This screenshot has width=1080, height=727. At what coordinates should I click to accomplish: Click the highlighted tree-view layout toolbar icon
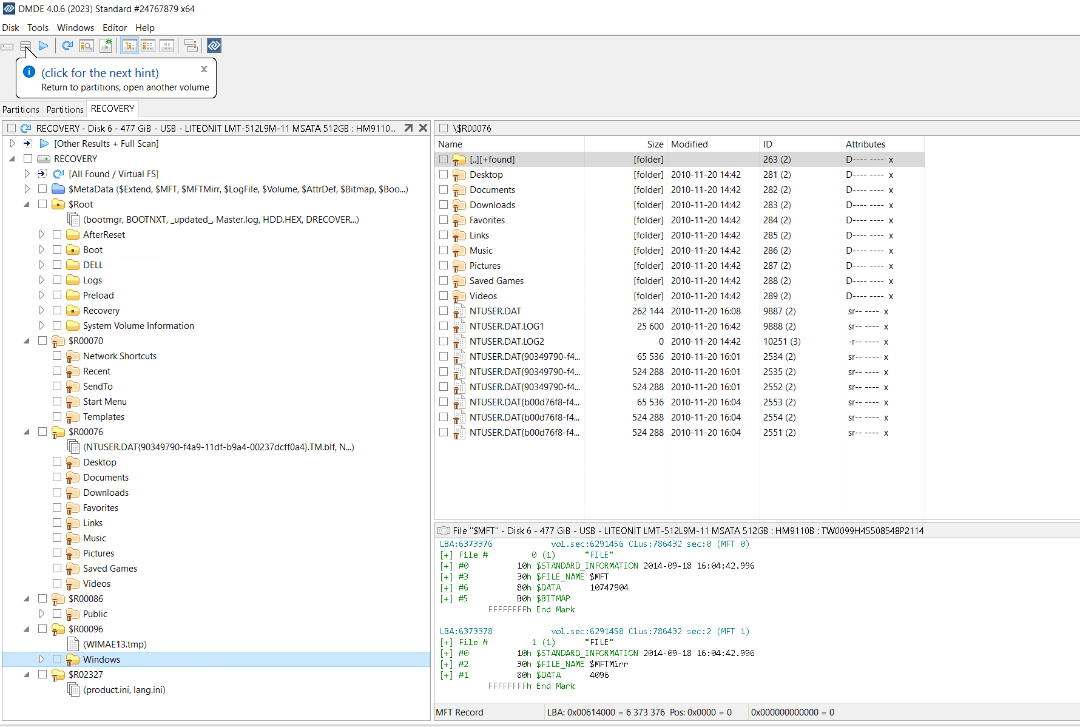(x=129, y=46)
